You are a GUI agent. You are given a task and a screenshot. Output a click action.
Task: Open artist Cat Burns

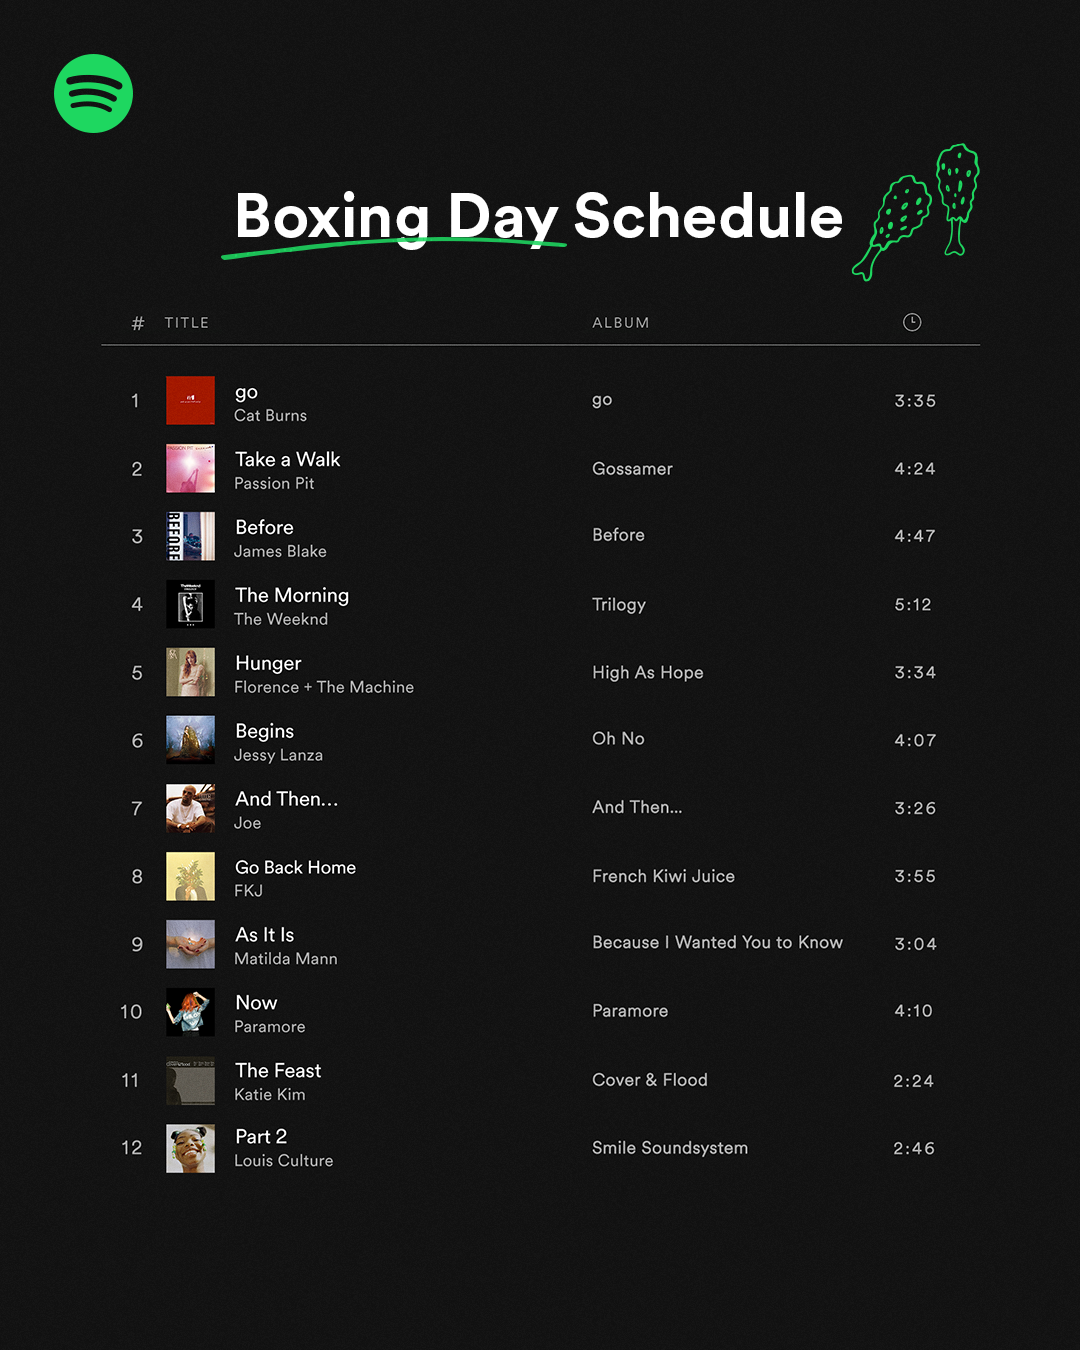coord(270,416)
